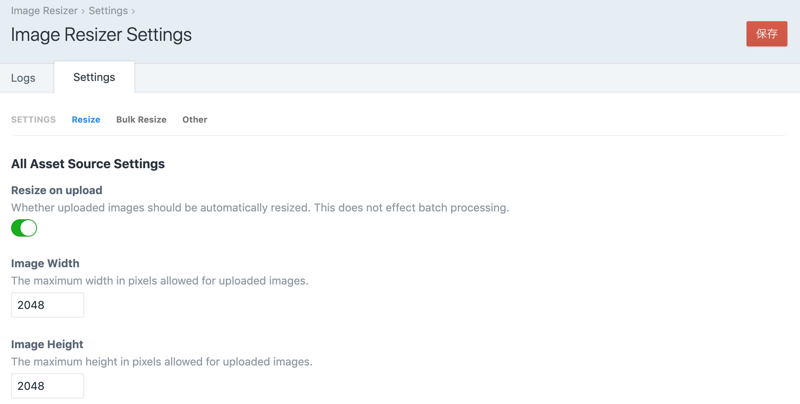Screen dimensions: 800x404
Task: Click the Settings breadcrumb link
Action: point(107,11)
